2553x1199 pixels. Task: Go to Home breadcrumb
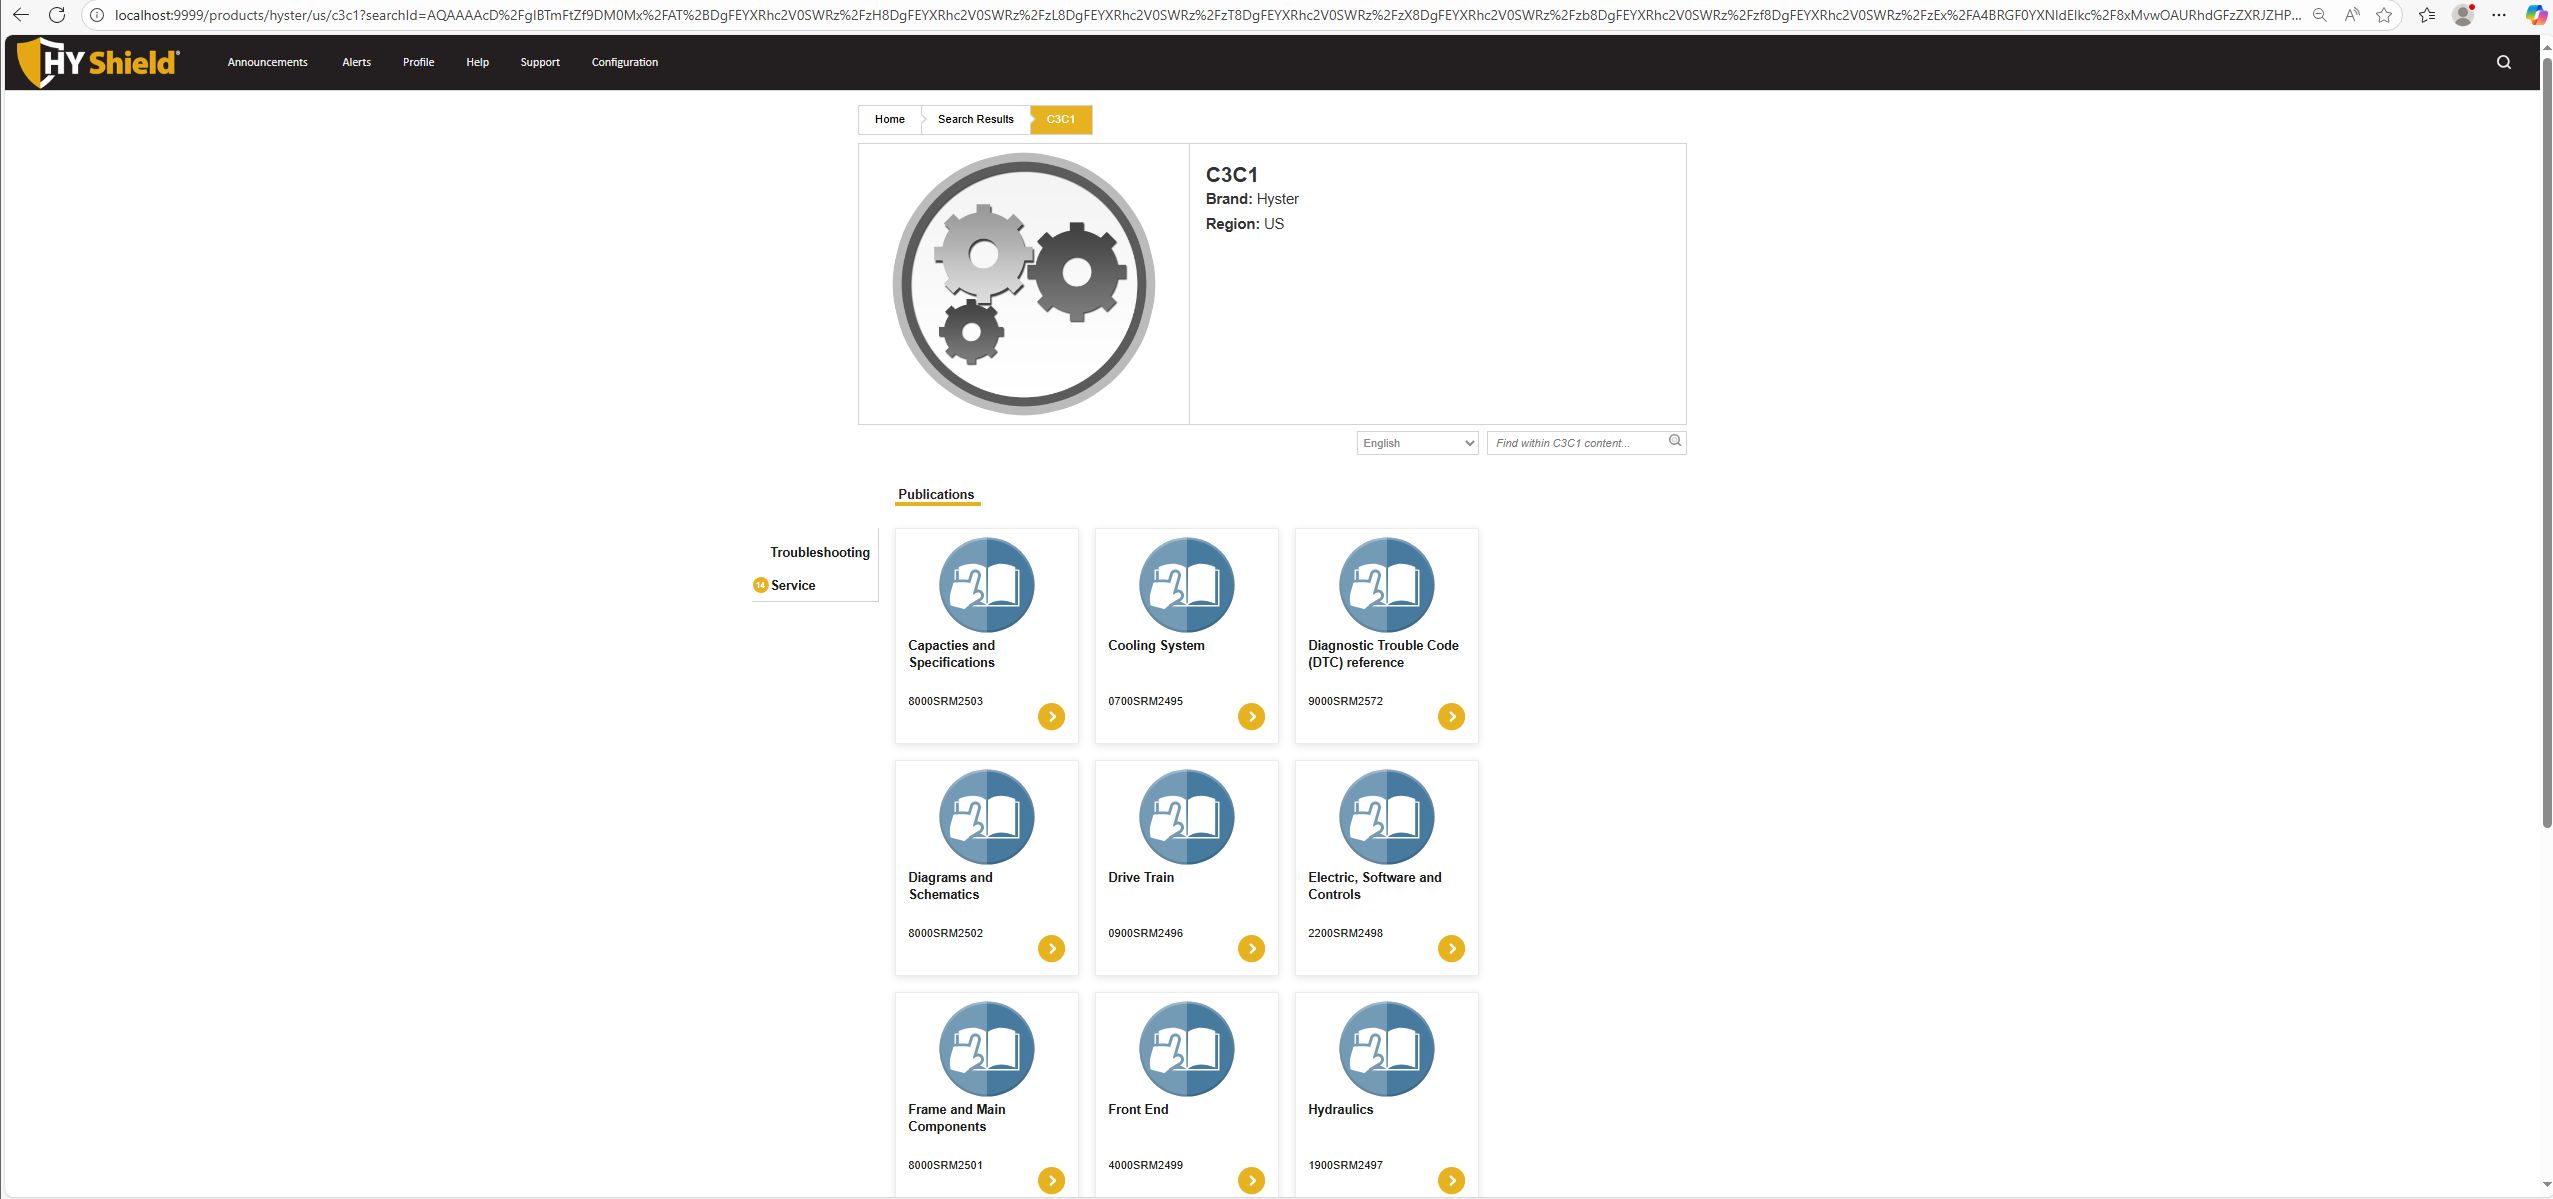(889, 119)
